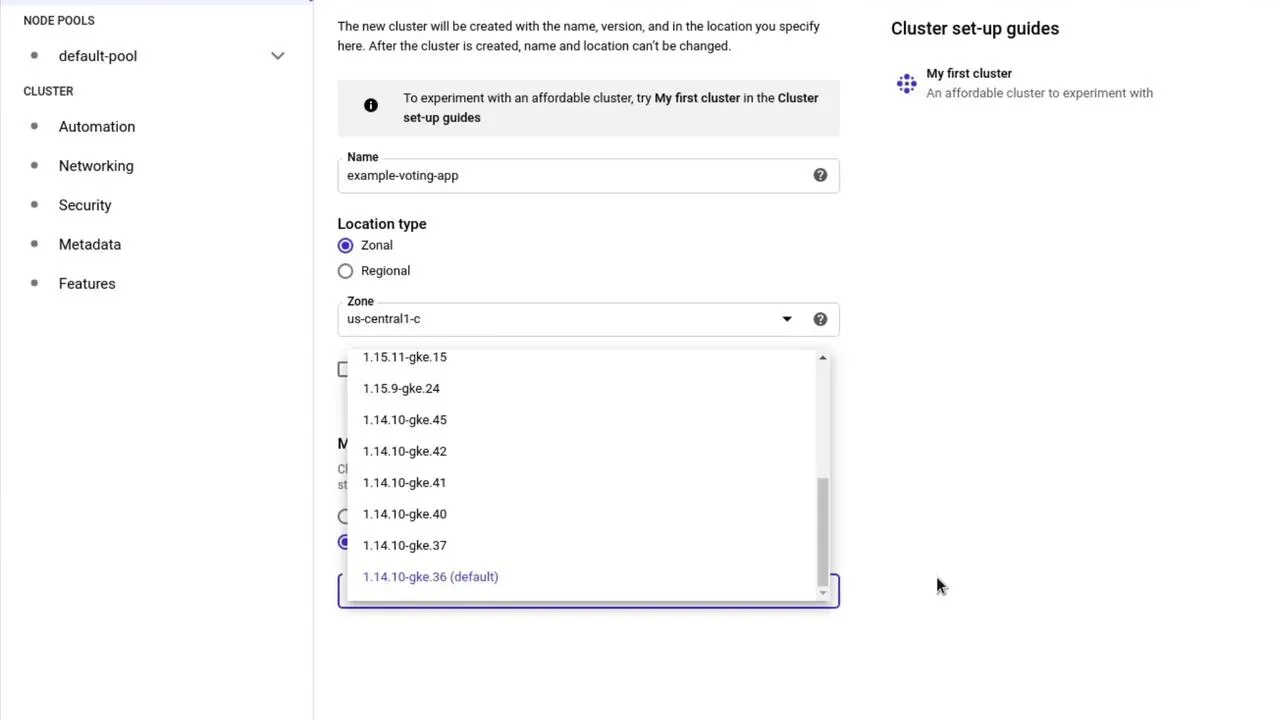Click inside the Name input showing example-voting-app

(x=500, y=175)
